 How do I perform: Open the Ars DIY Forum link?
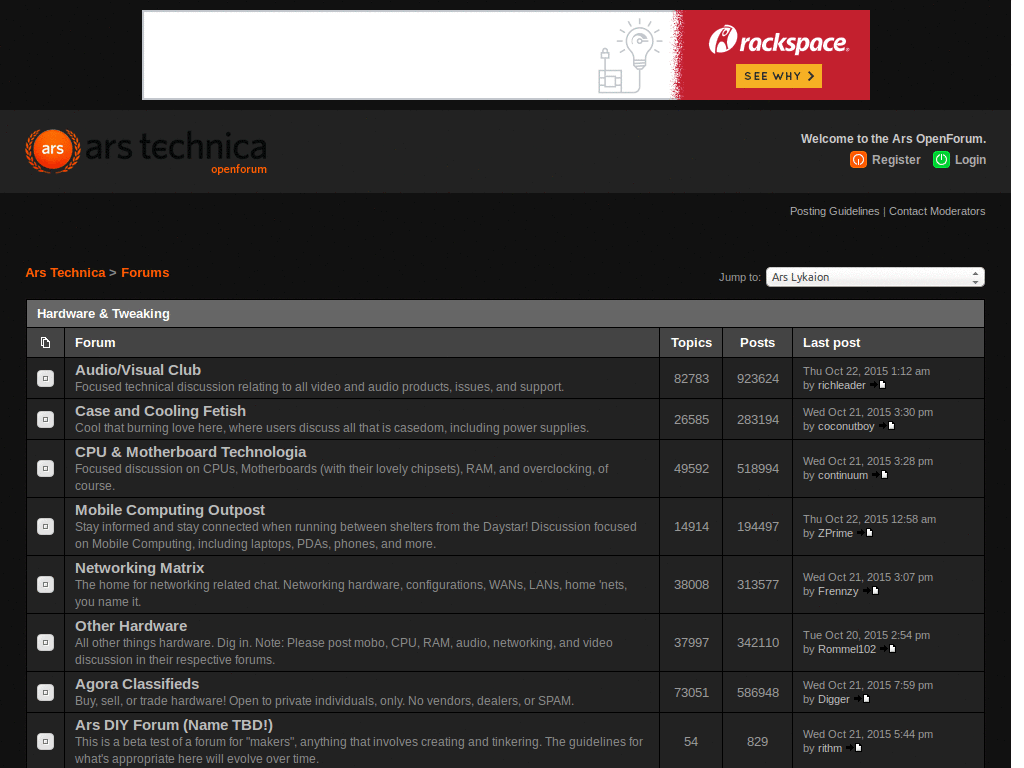(x=173, y=725)
